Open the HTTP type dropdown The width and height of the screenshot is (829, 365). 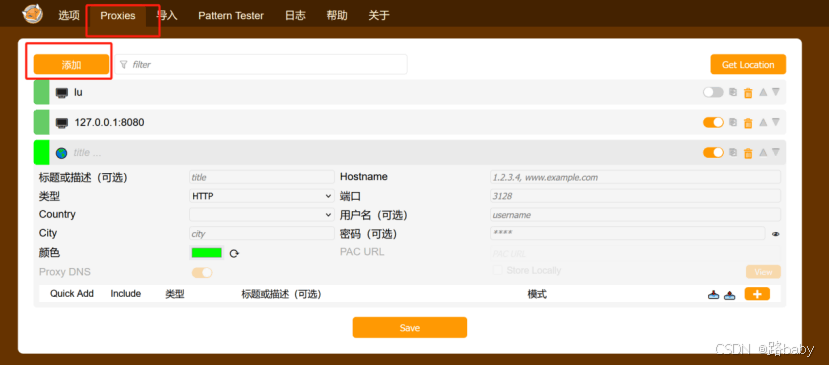[x=262, y=196]
